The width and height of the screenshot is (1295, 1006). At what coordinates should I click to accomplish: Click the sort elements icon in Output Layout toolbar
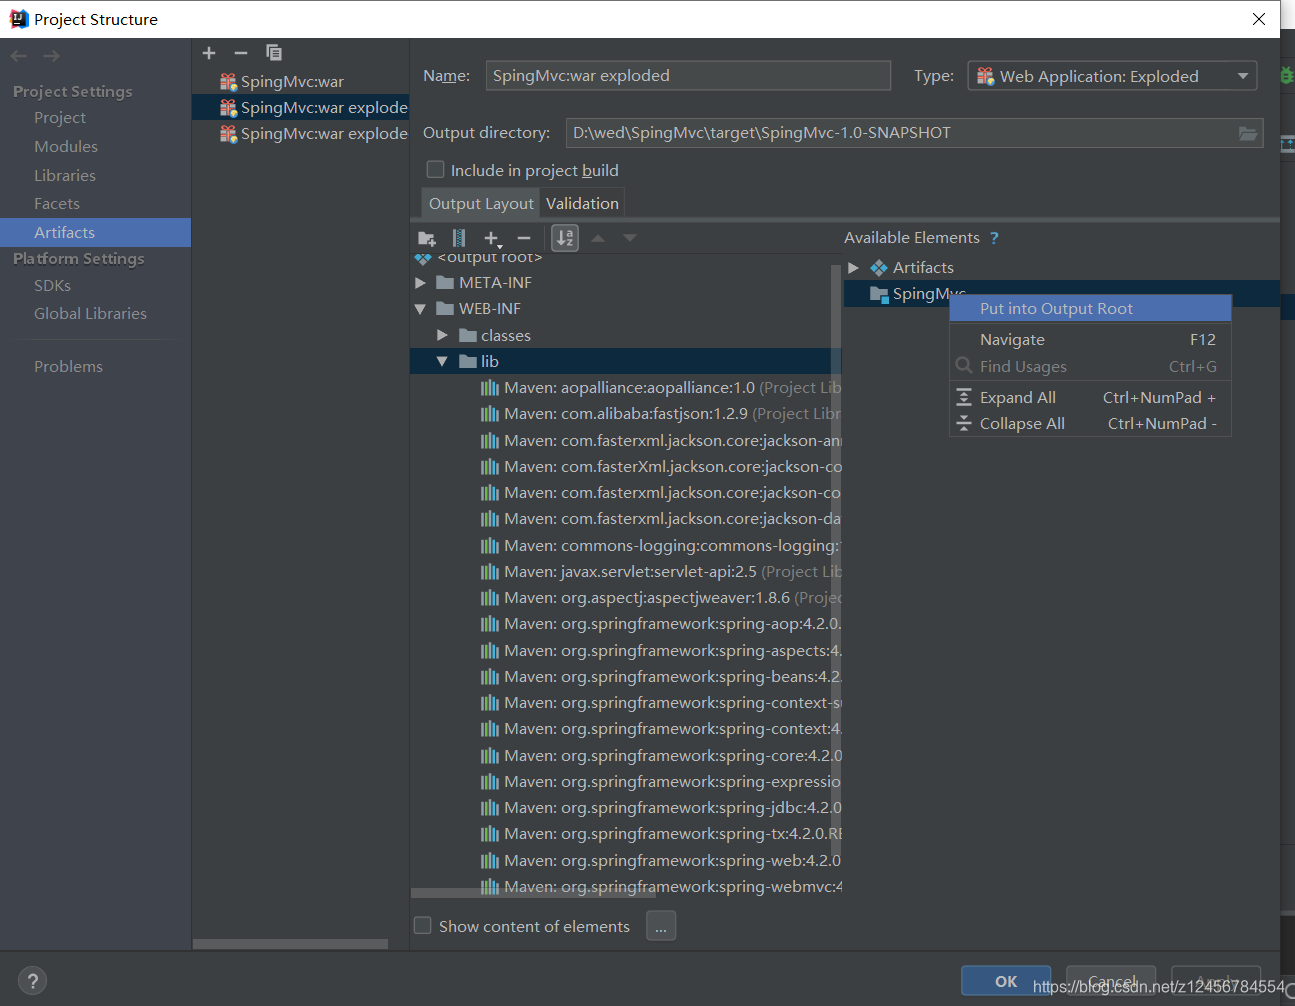click(x=564, y=238)
